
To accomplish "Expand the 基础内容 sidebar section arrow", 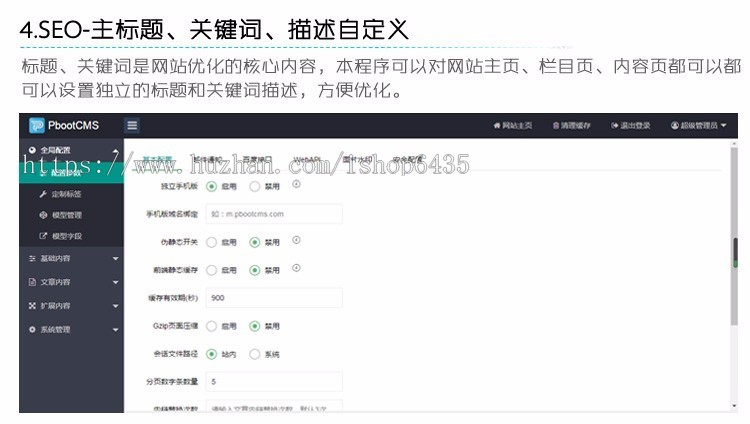I will point(115,258).
